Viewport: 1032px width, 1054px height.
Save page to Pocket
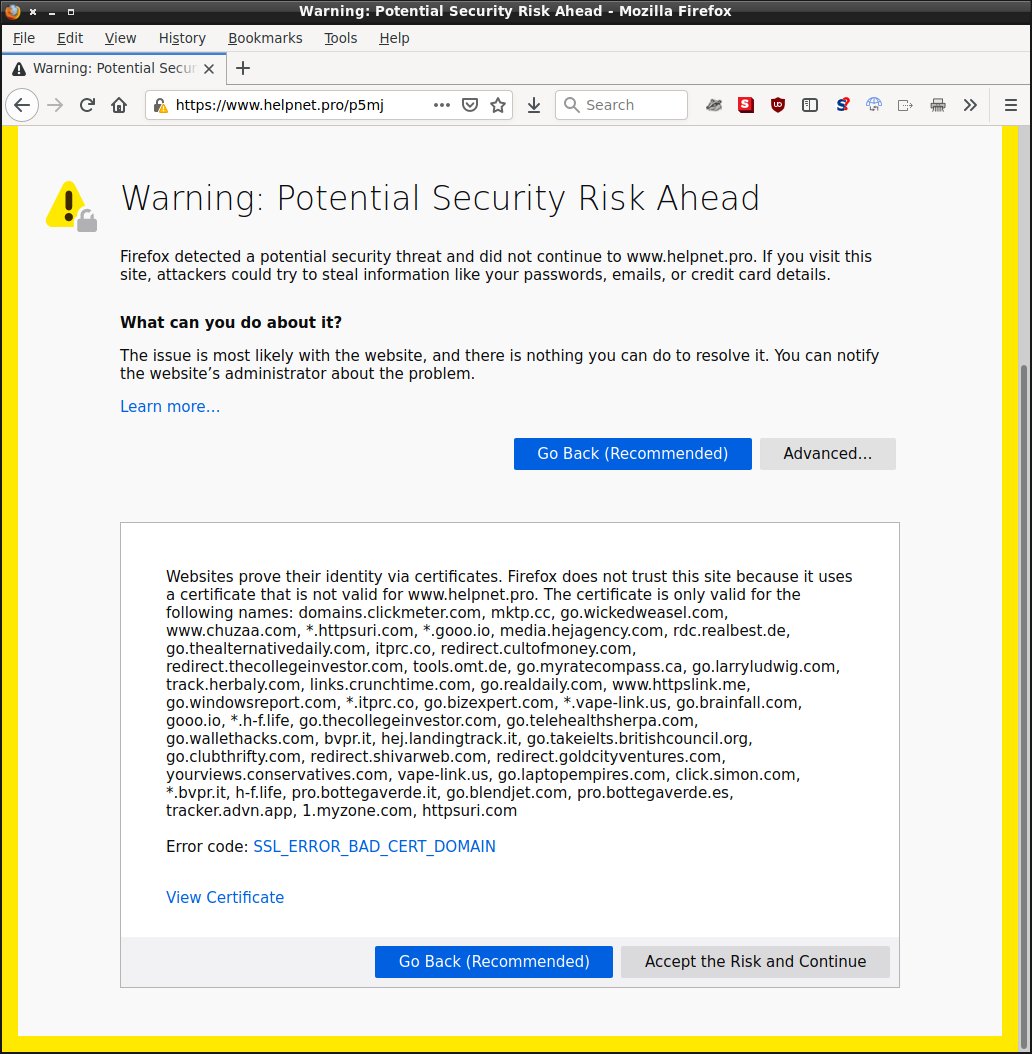click(x=470, y=105)
